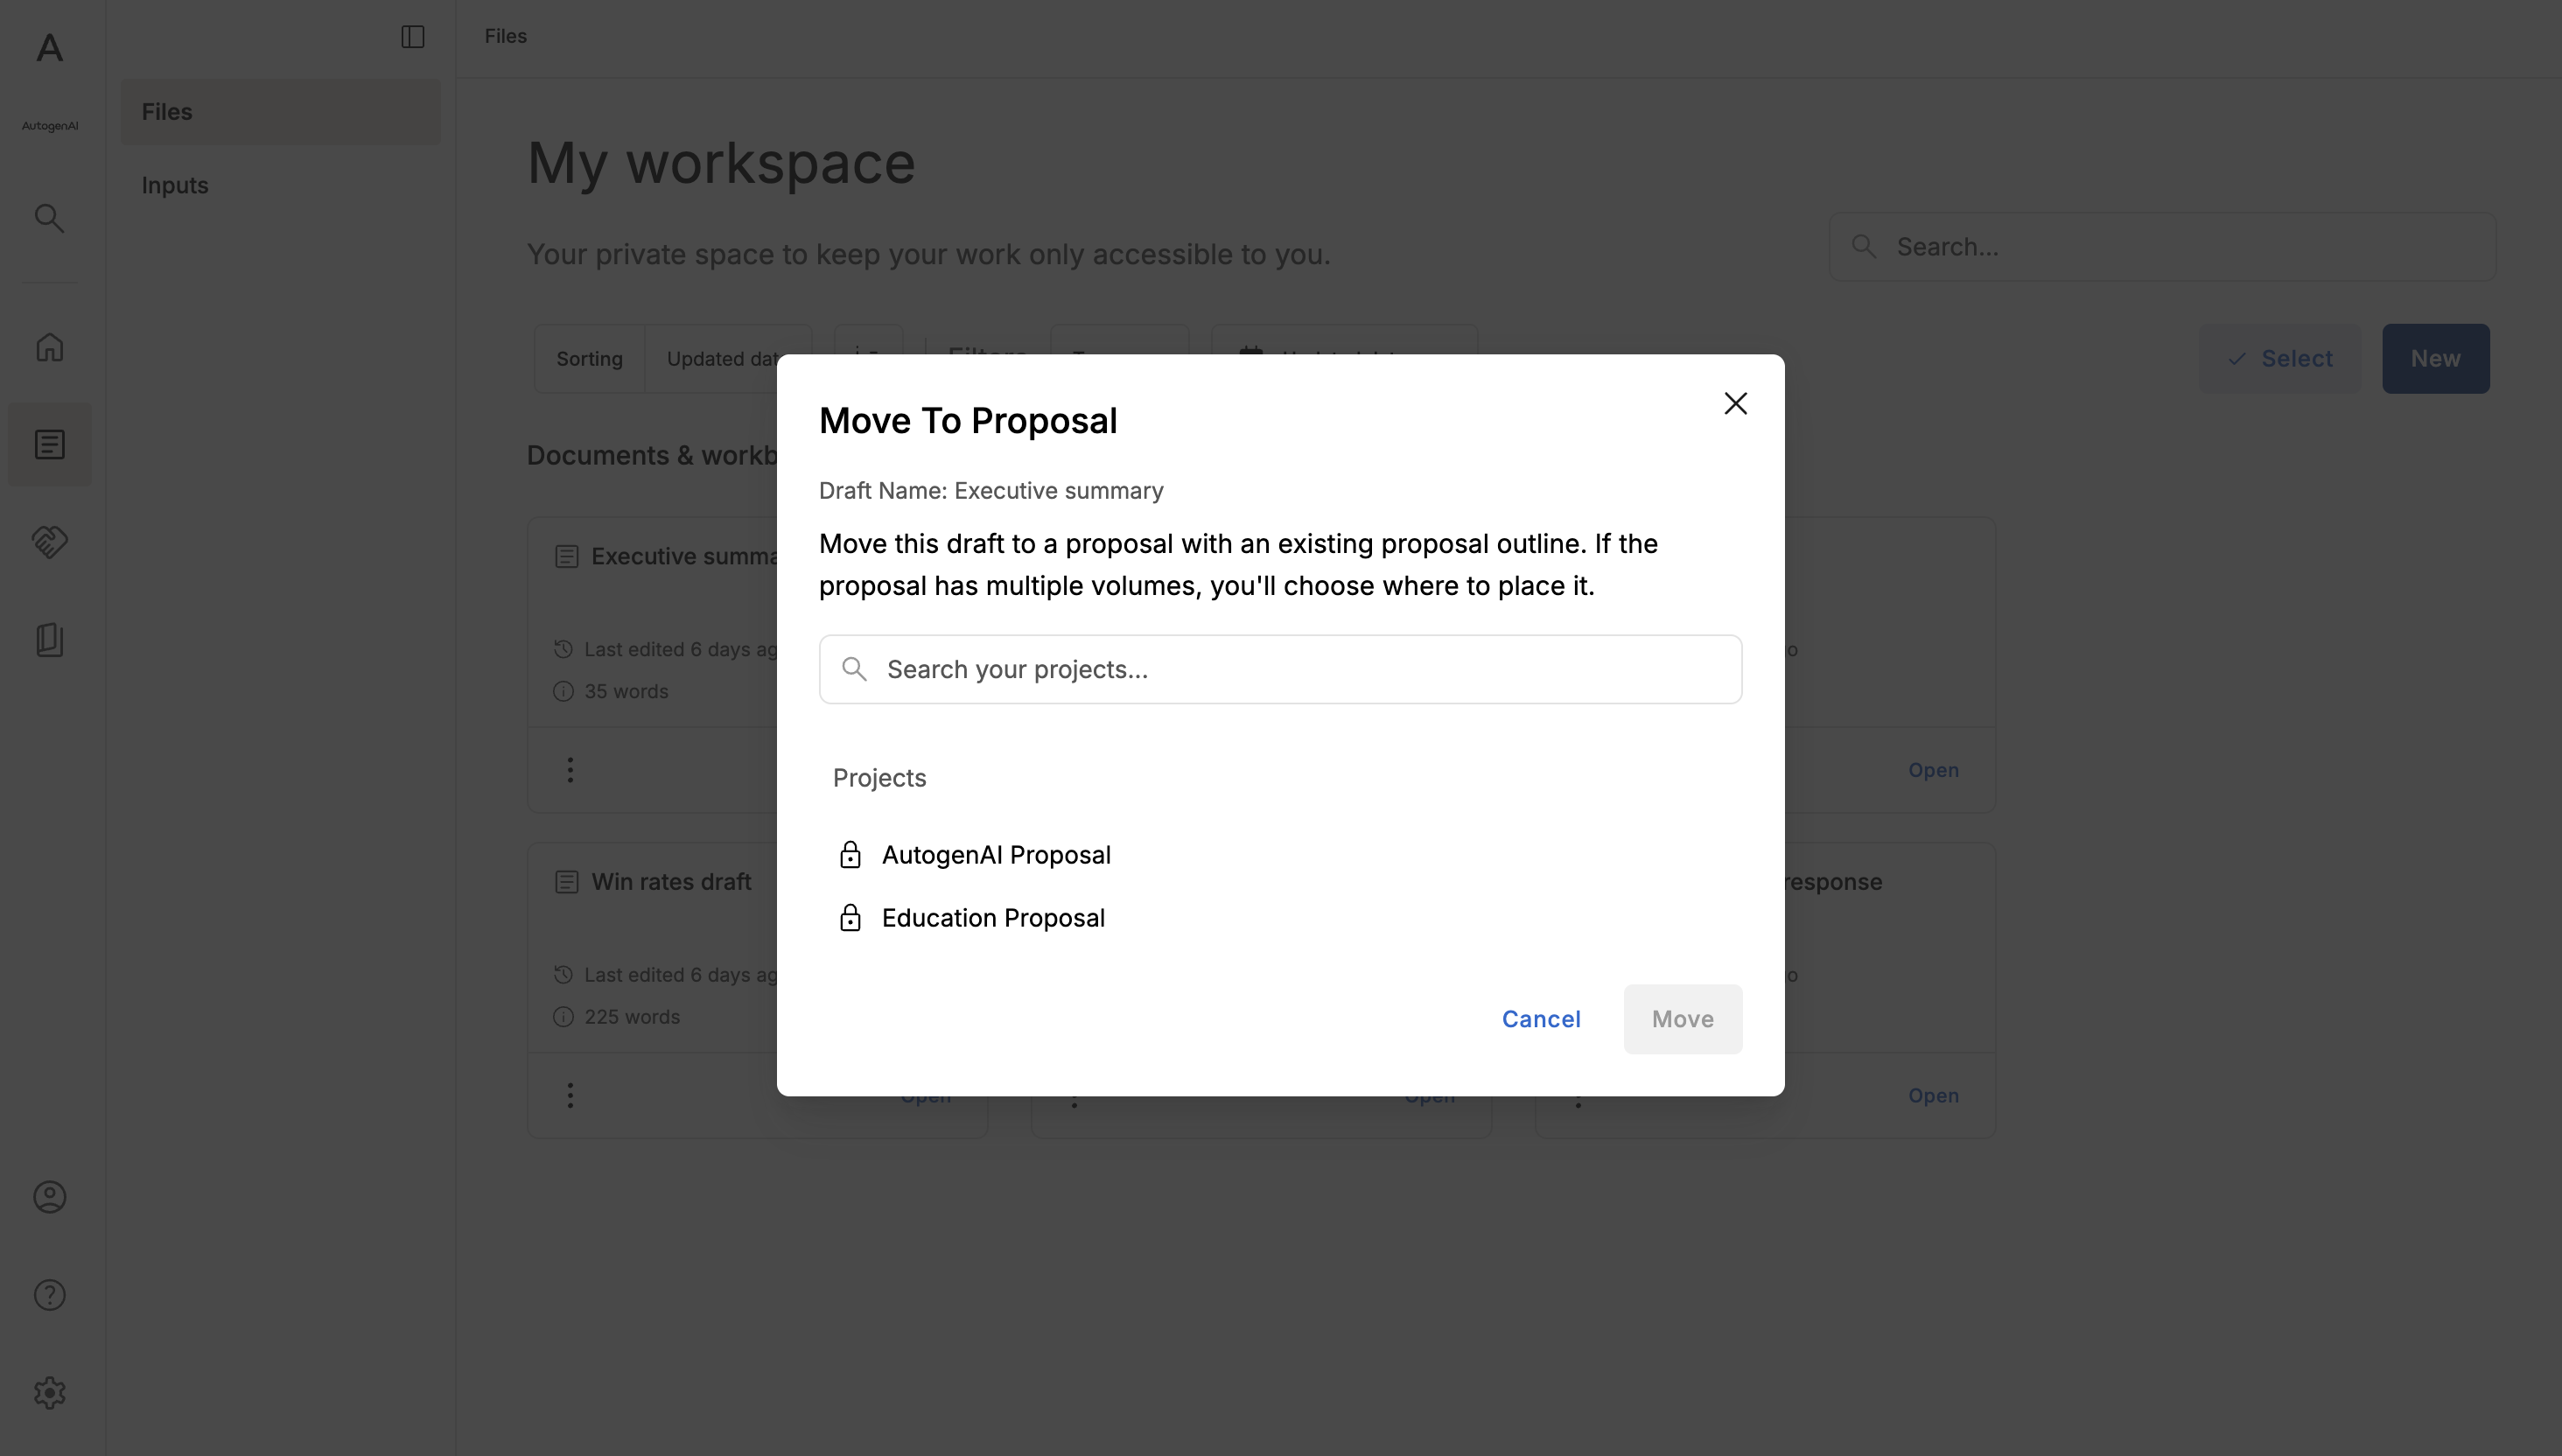The image size is (2562, 1456).
Task: Click the Select button
Action: [2279, 359]
